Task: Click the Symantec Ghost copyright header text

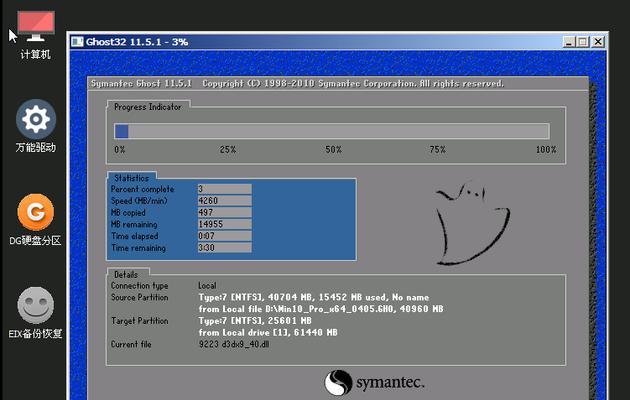Action: 297,84
